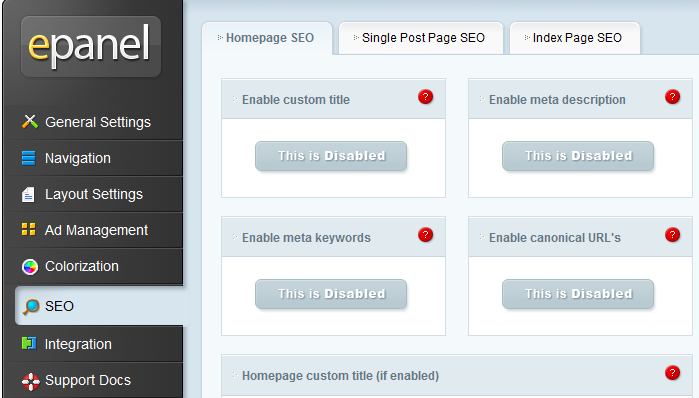This screenshot has width=699, height=398.
Task: Open the Single Post Page SEO tab
Action: (420, 38)
